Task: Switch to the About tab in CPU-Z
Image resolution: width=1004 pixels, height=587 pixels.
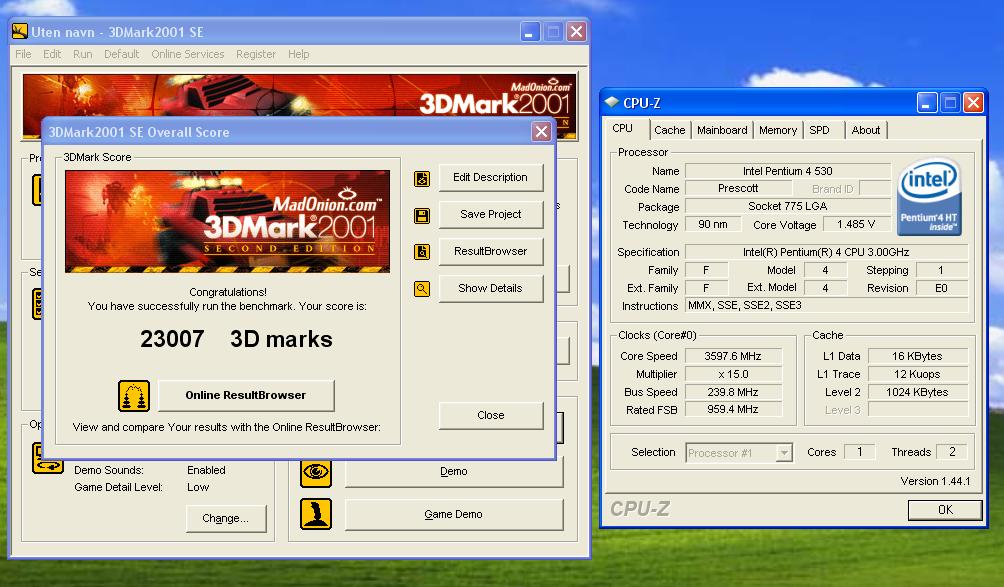Action: pos(866,130)
